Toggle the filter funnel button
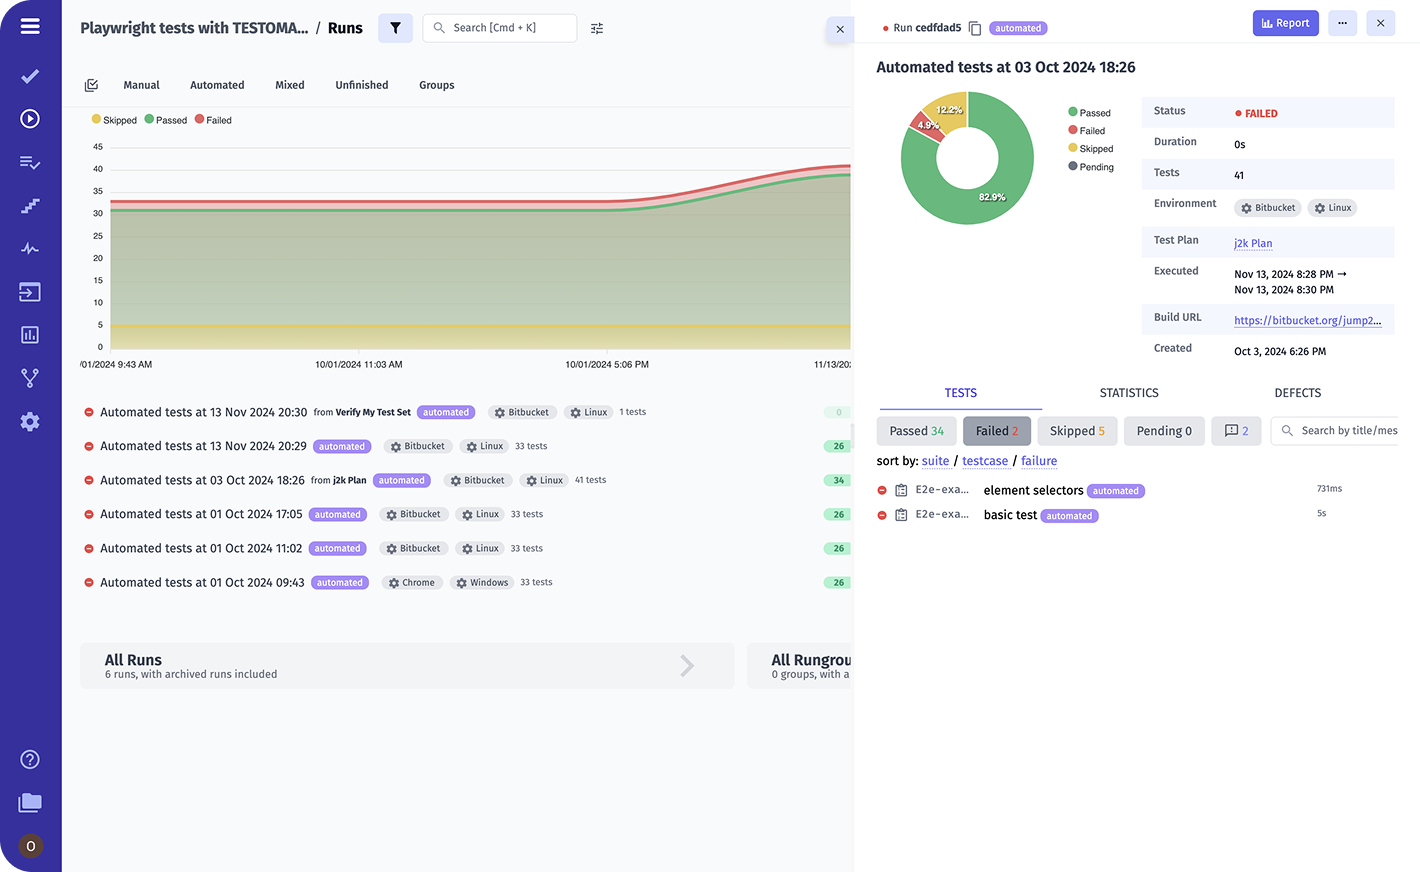Viewport: 1420px width, 872px height. (x=395, y=28)
